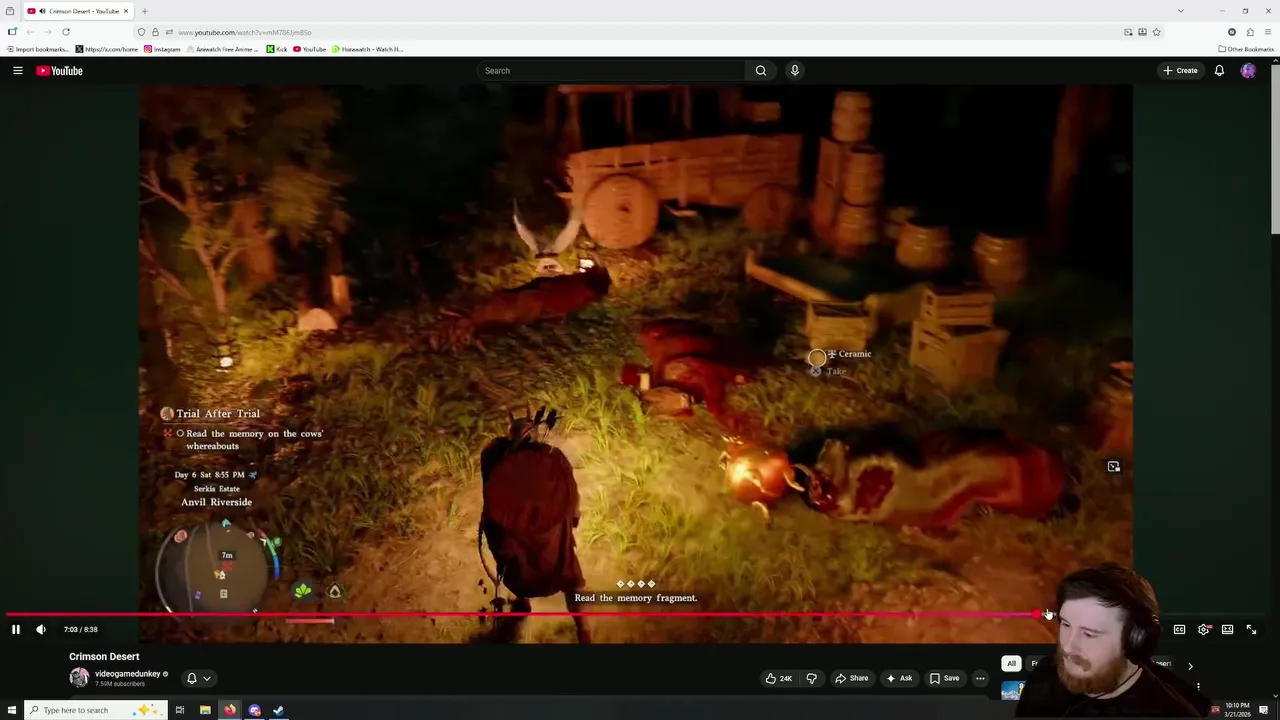This screenshot has height=720, width=1280.
Task: Open the YouTube bookmark in the bookmarks bar
Action: pyautogui.click(x=310, y=49)
